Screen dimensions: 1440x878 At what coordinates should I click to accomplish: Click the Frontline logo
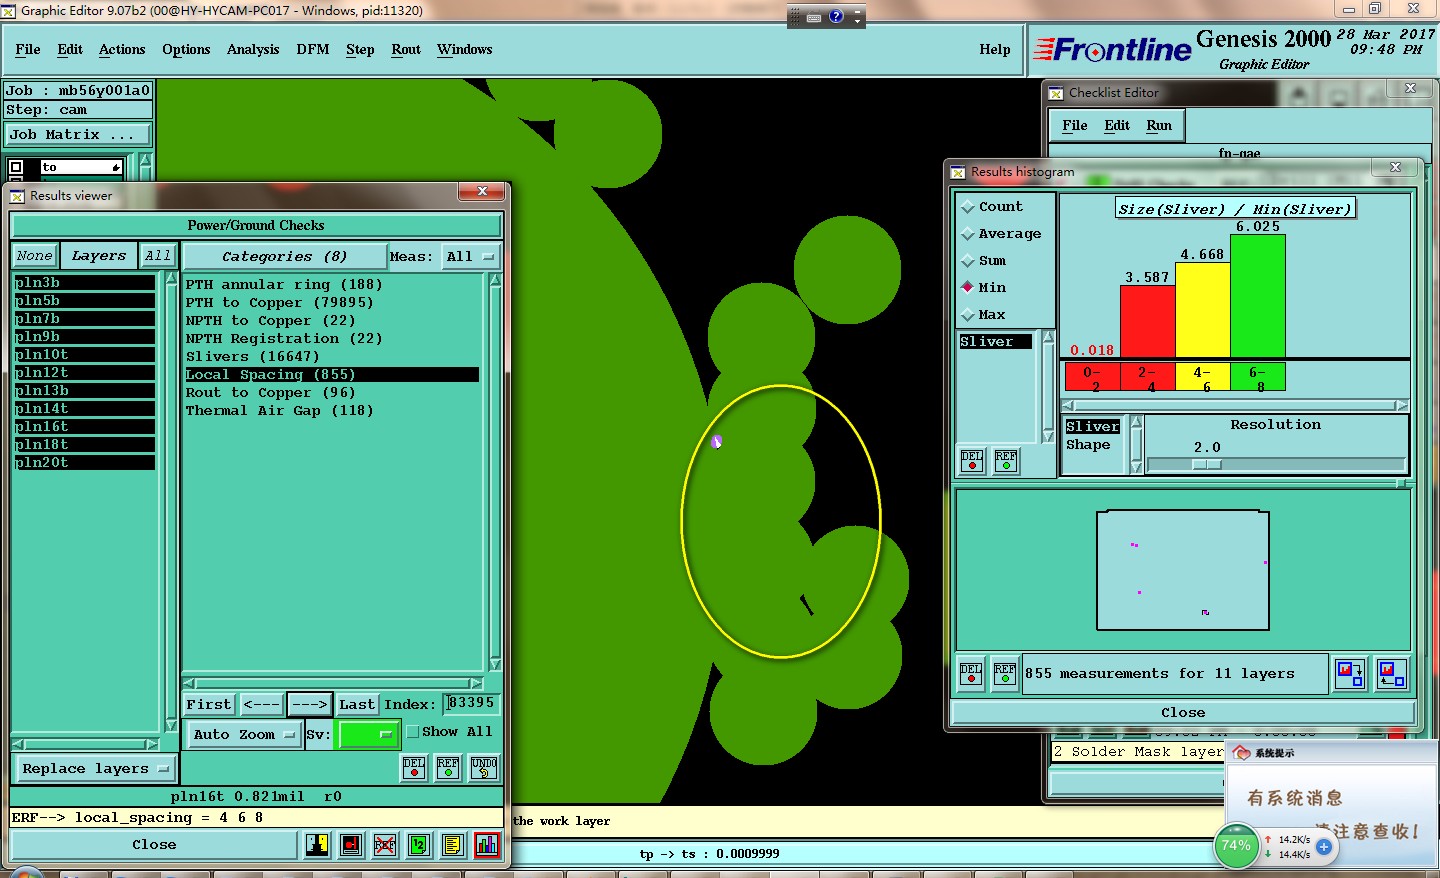click(1112, 49)
